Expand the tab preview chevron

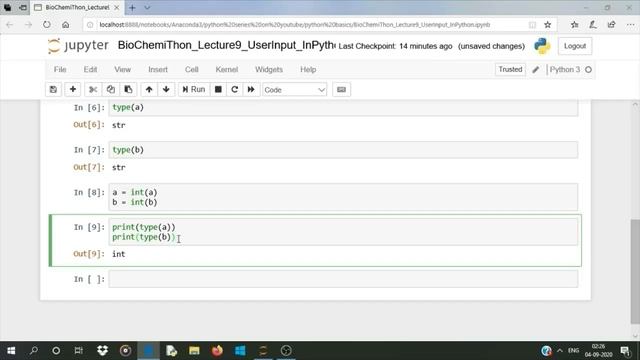point(147,8)
